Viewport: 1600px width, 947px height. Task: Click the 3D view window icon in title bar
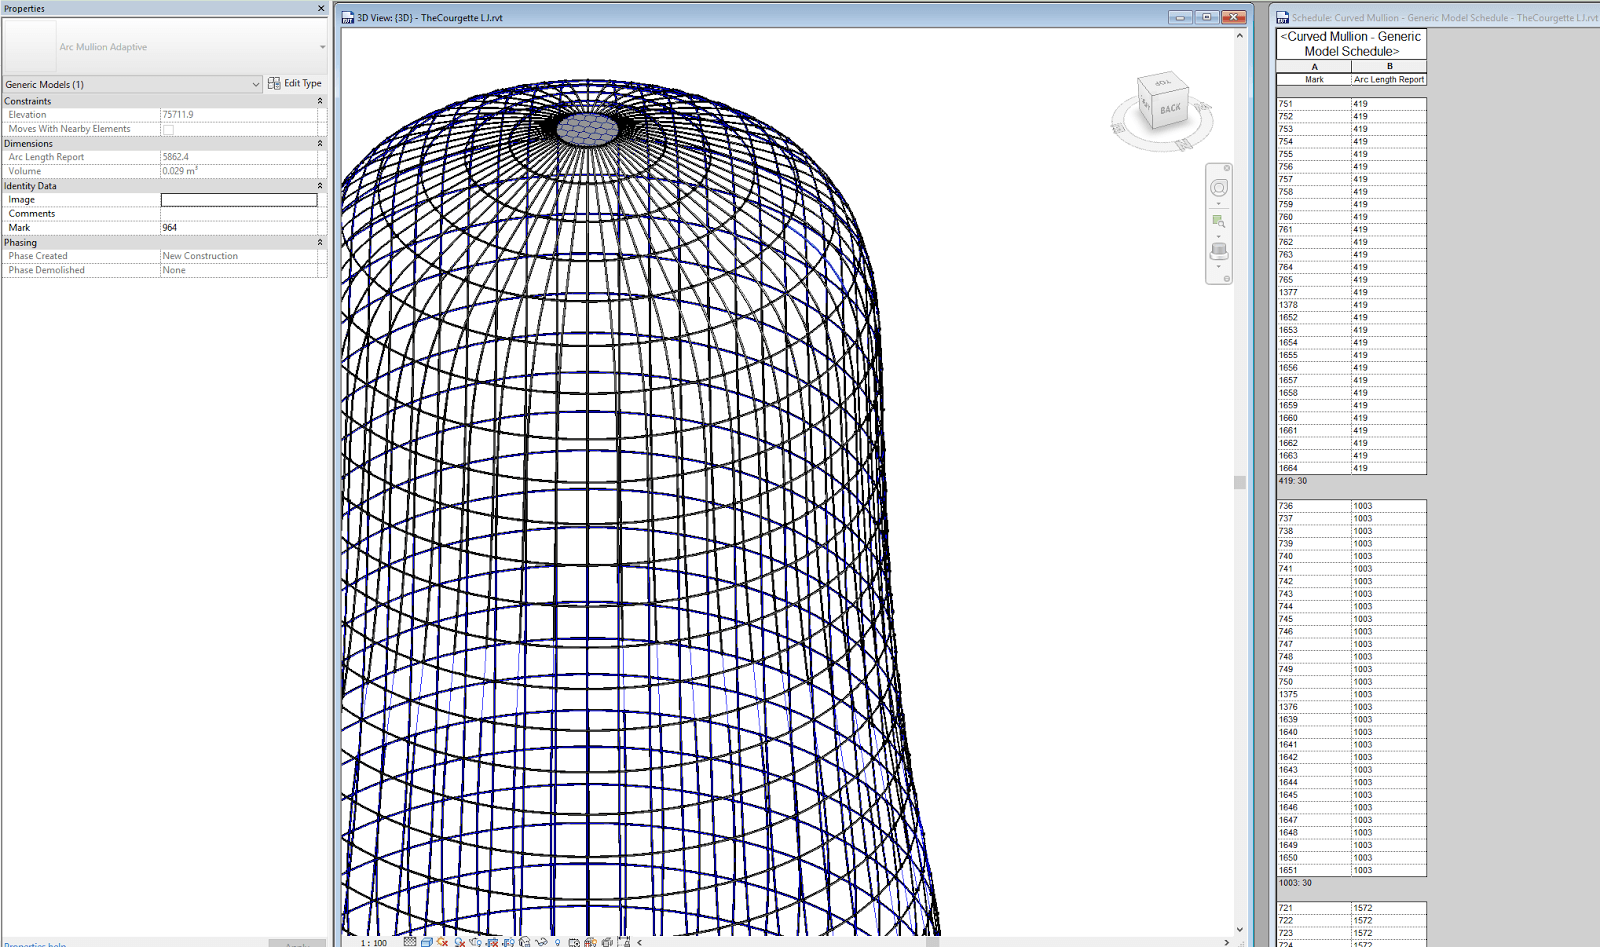(348, 17)
